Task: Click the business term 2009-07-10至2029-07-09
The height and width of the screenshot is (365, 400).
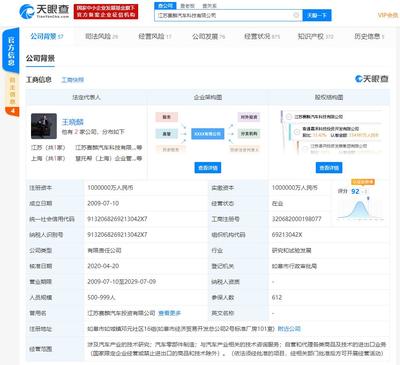Action: click(122, 282)
